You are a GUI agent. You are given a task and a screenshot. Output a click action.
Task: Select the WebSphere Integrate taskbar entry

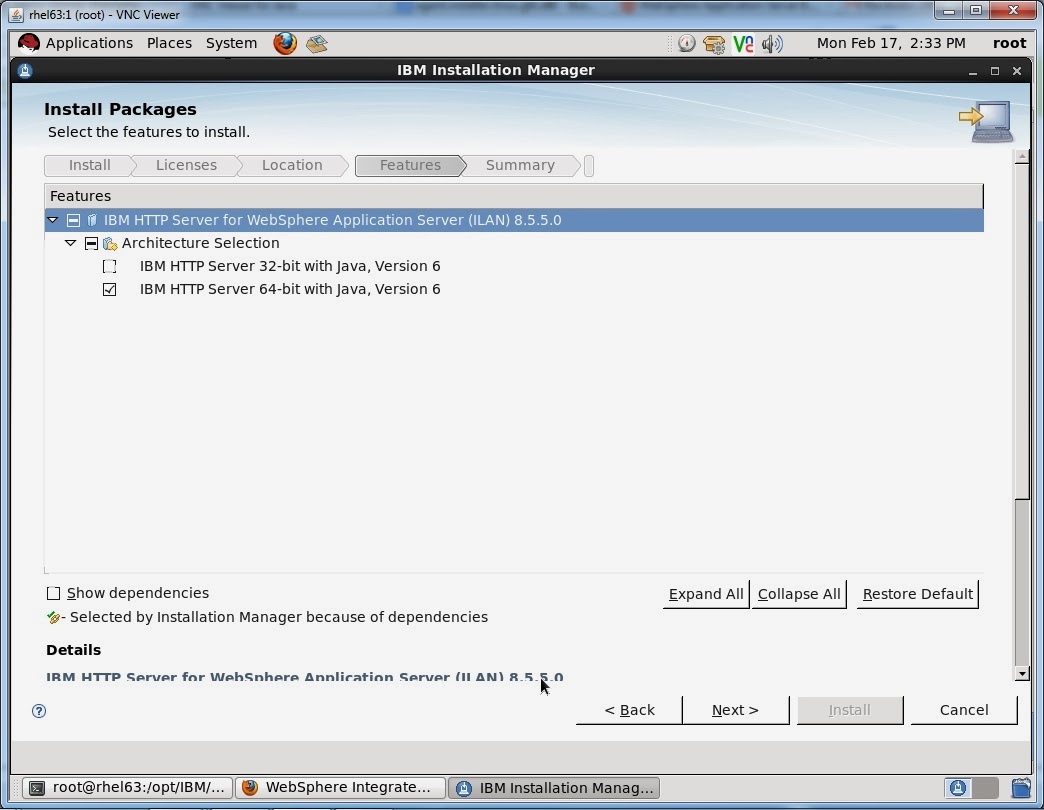[340, 788]
